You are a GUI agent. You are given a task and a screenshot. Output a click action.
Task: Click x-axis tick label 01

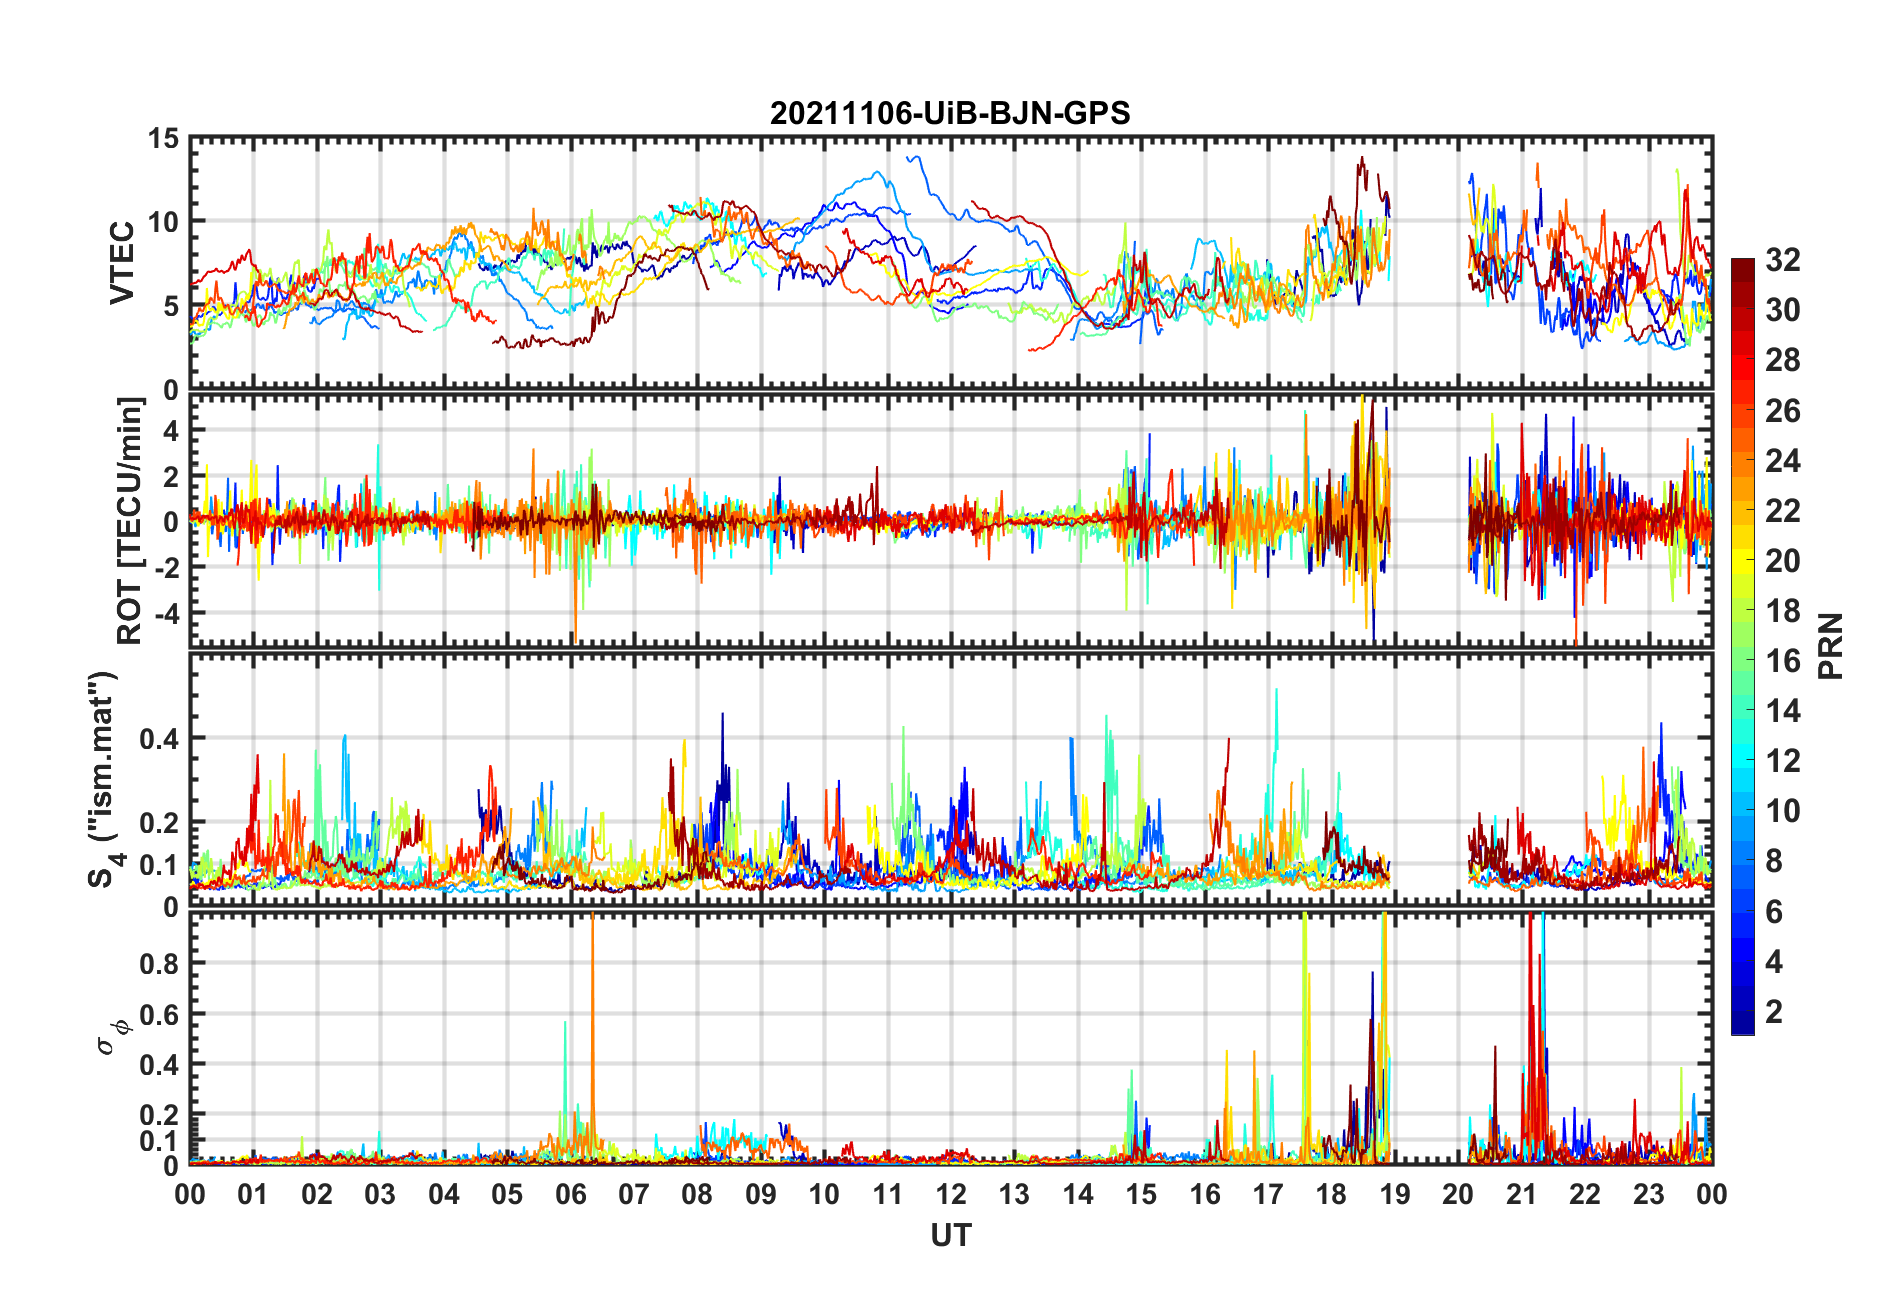point(253,1194)
